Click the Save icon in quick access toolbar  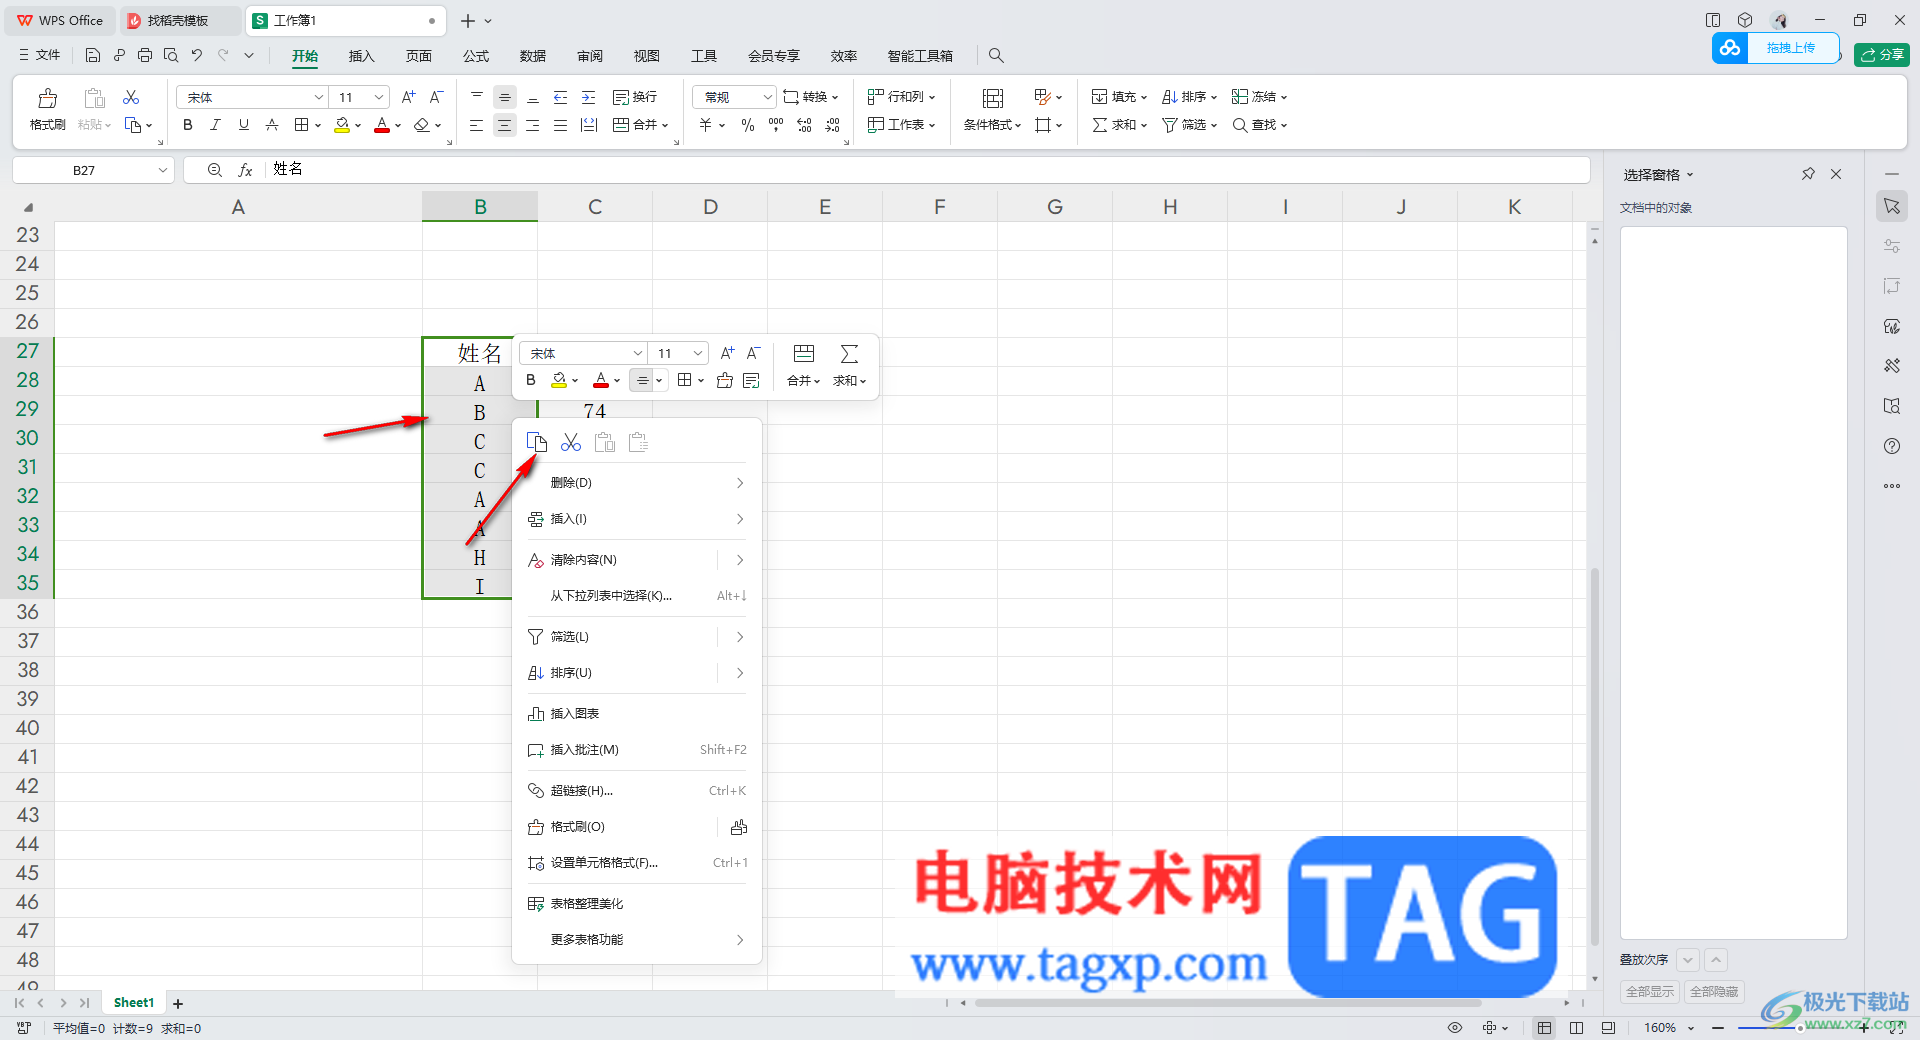click(93, 55)
